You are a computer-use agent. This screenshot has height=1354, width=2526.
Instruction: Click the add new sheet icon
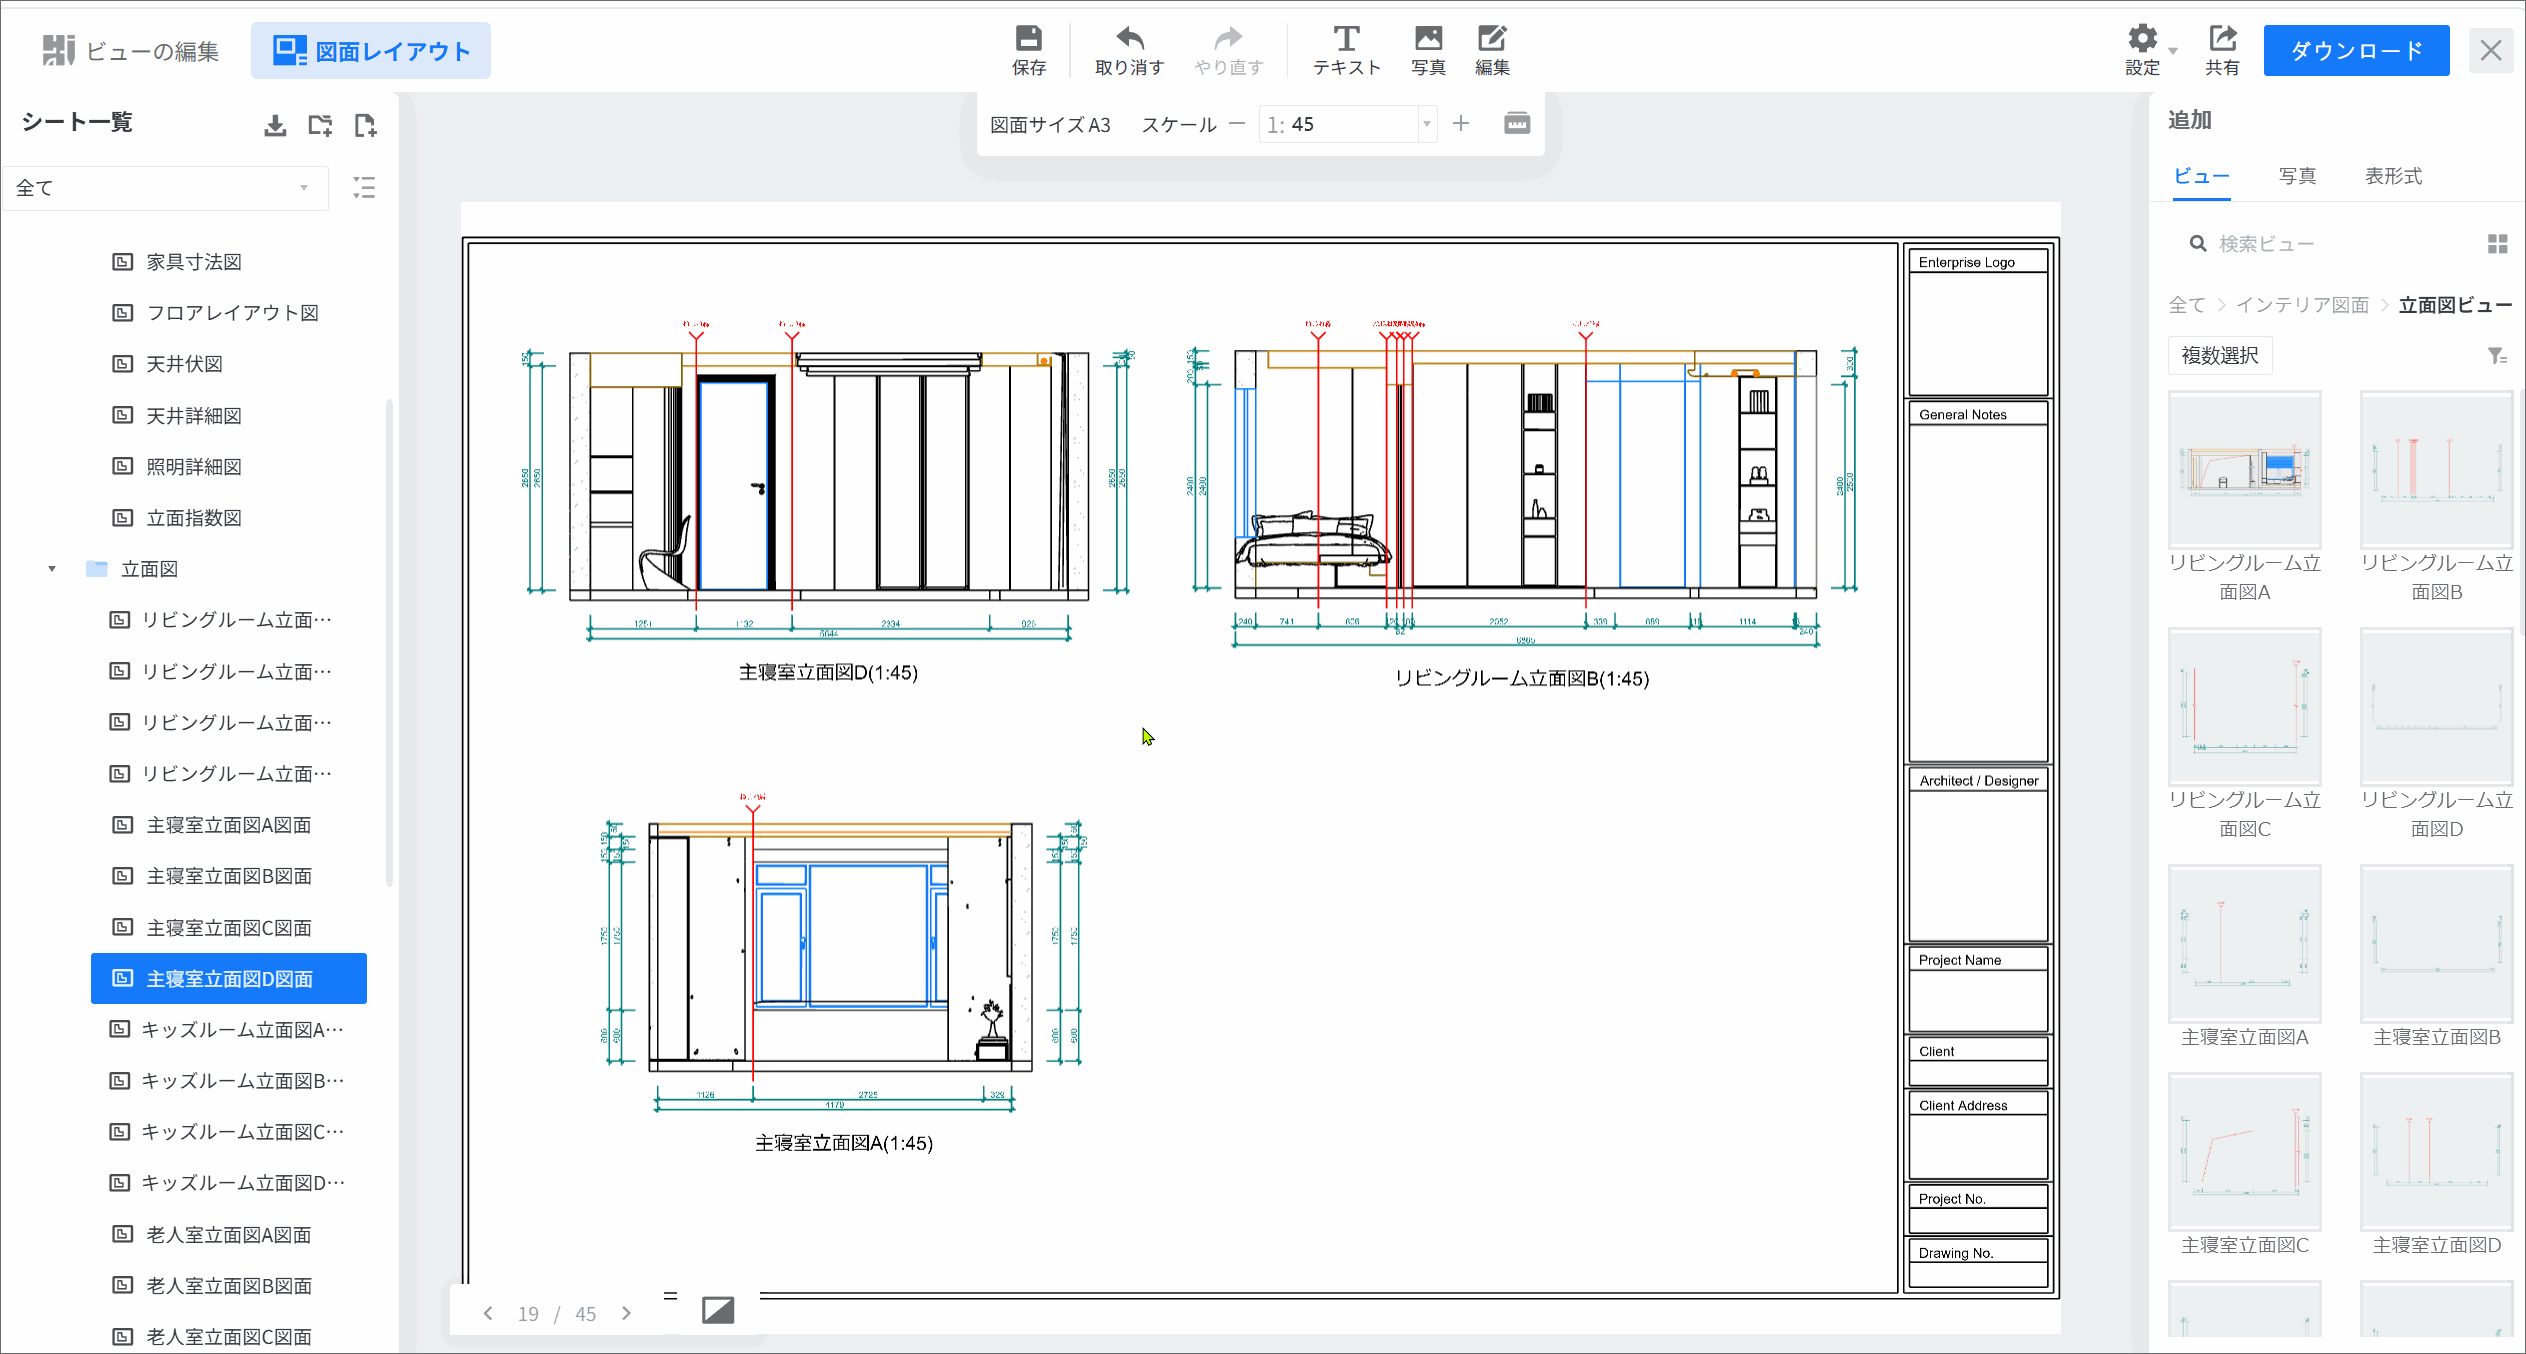(365, 125)
